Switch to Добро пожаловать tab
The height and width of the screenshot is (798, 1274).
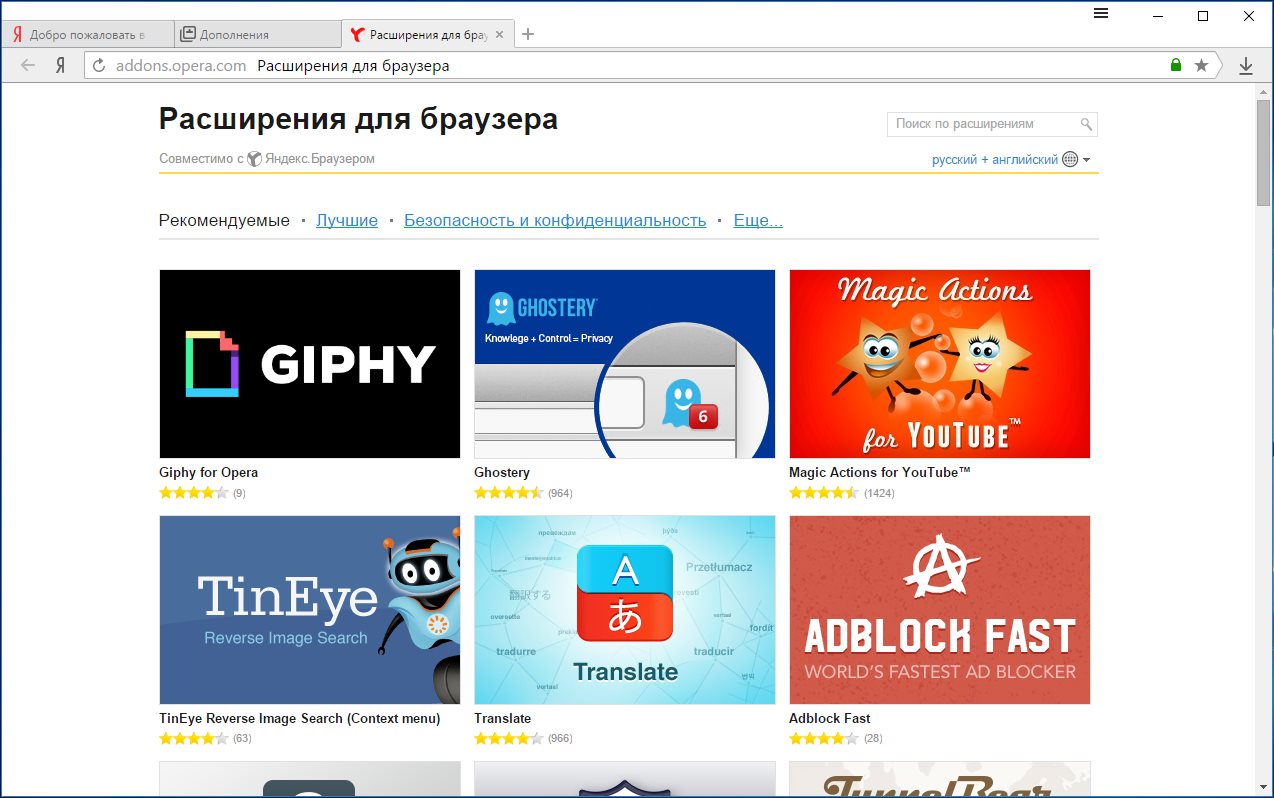point(87,34)
